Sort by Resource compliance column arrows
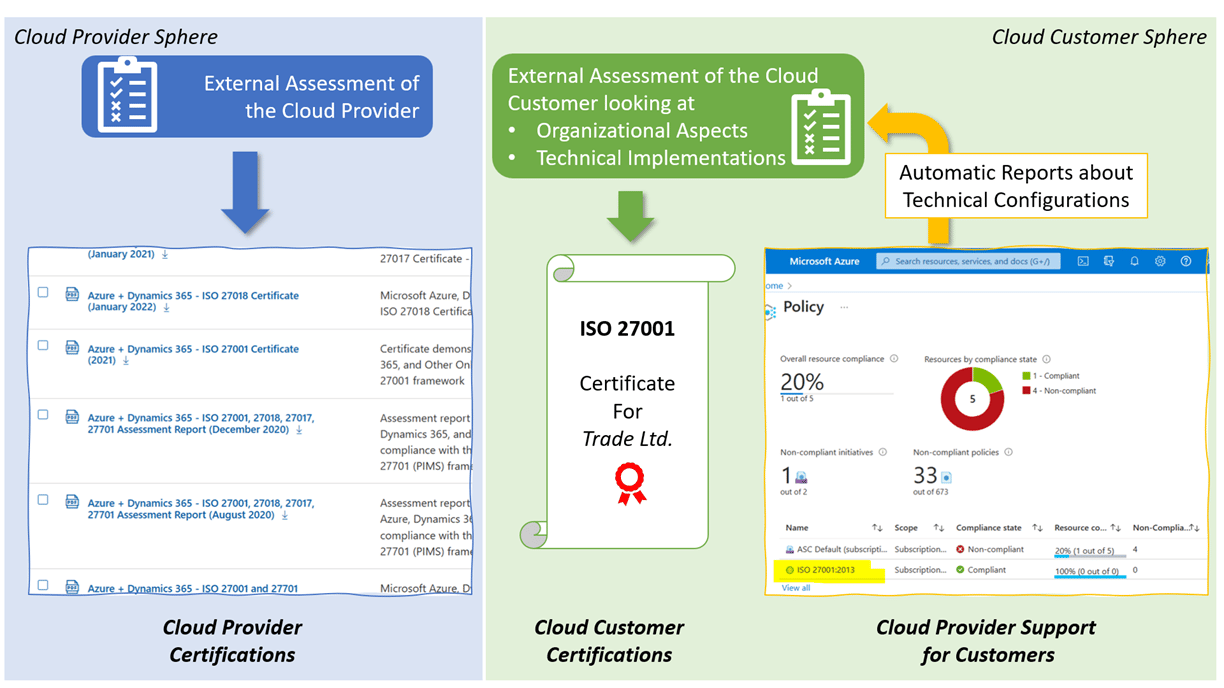 click(1117, 527)
